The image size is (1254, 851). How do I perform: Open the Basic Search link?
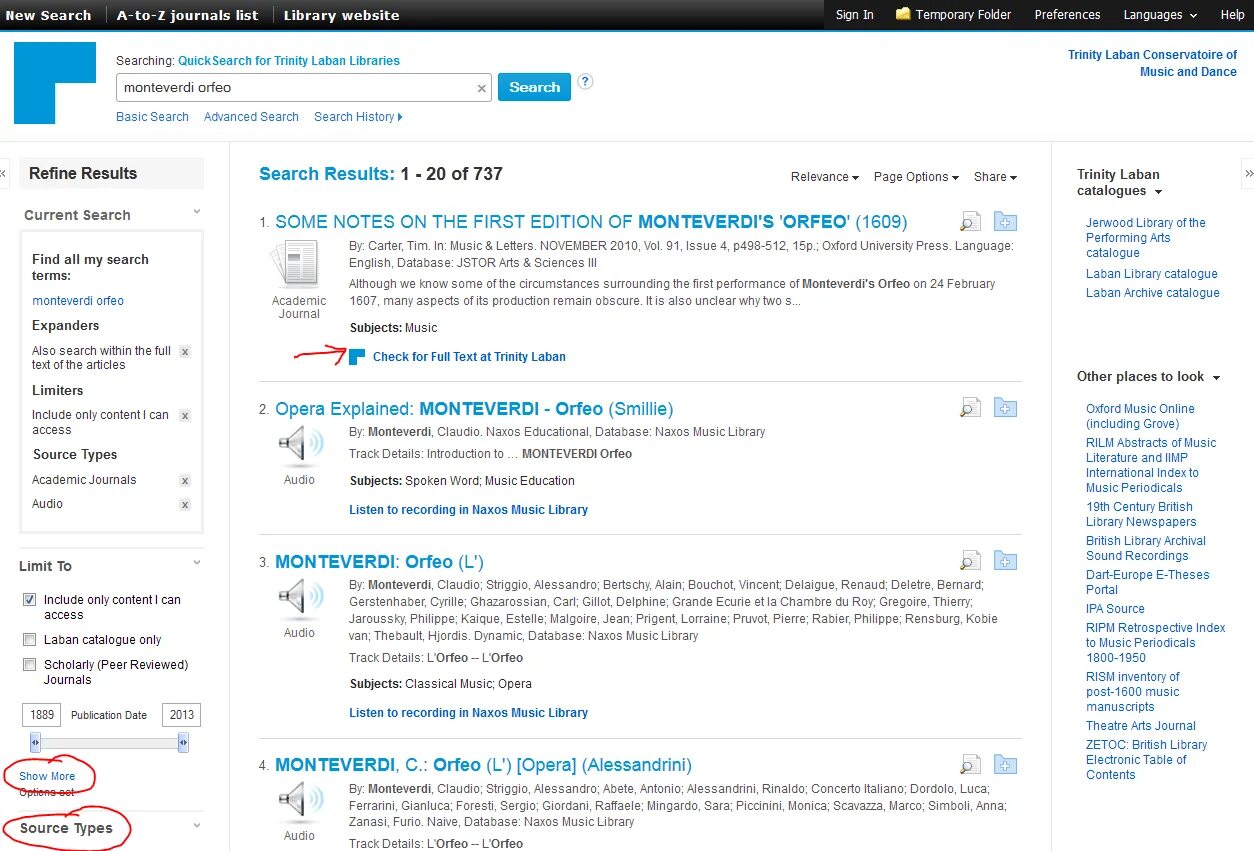(152, 117)
